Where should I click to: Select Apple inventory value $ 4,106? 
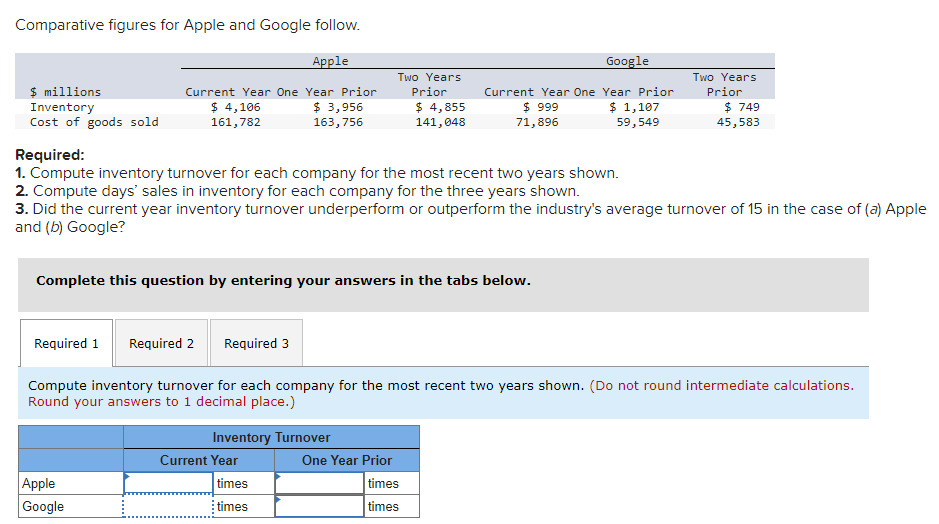[235, 107]
